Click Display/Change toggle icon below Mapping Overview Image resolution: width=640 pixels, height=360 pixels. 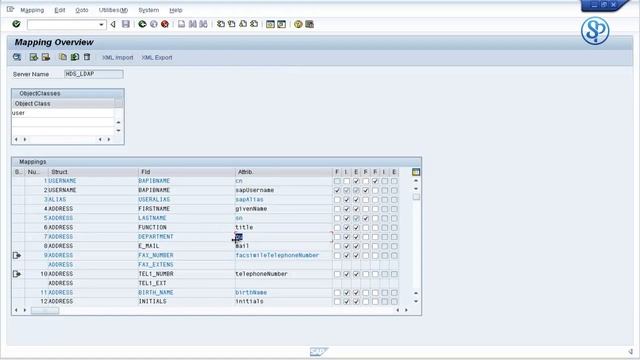point(17,57)
